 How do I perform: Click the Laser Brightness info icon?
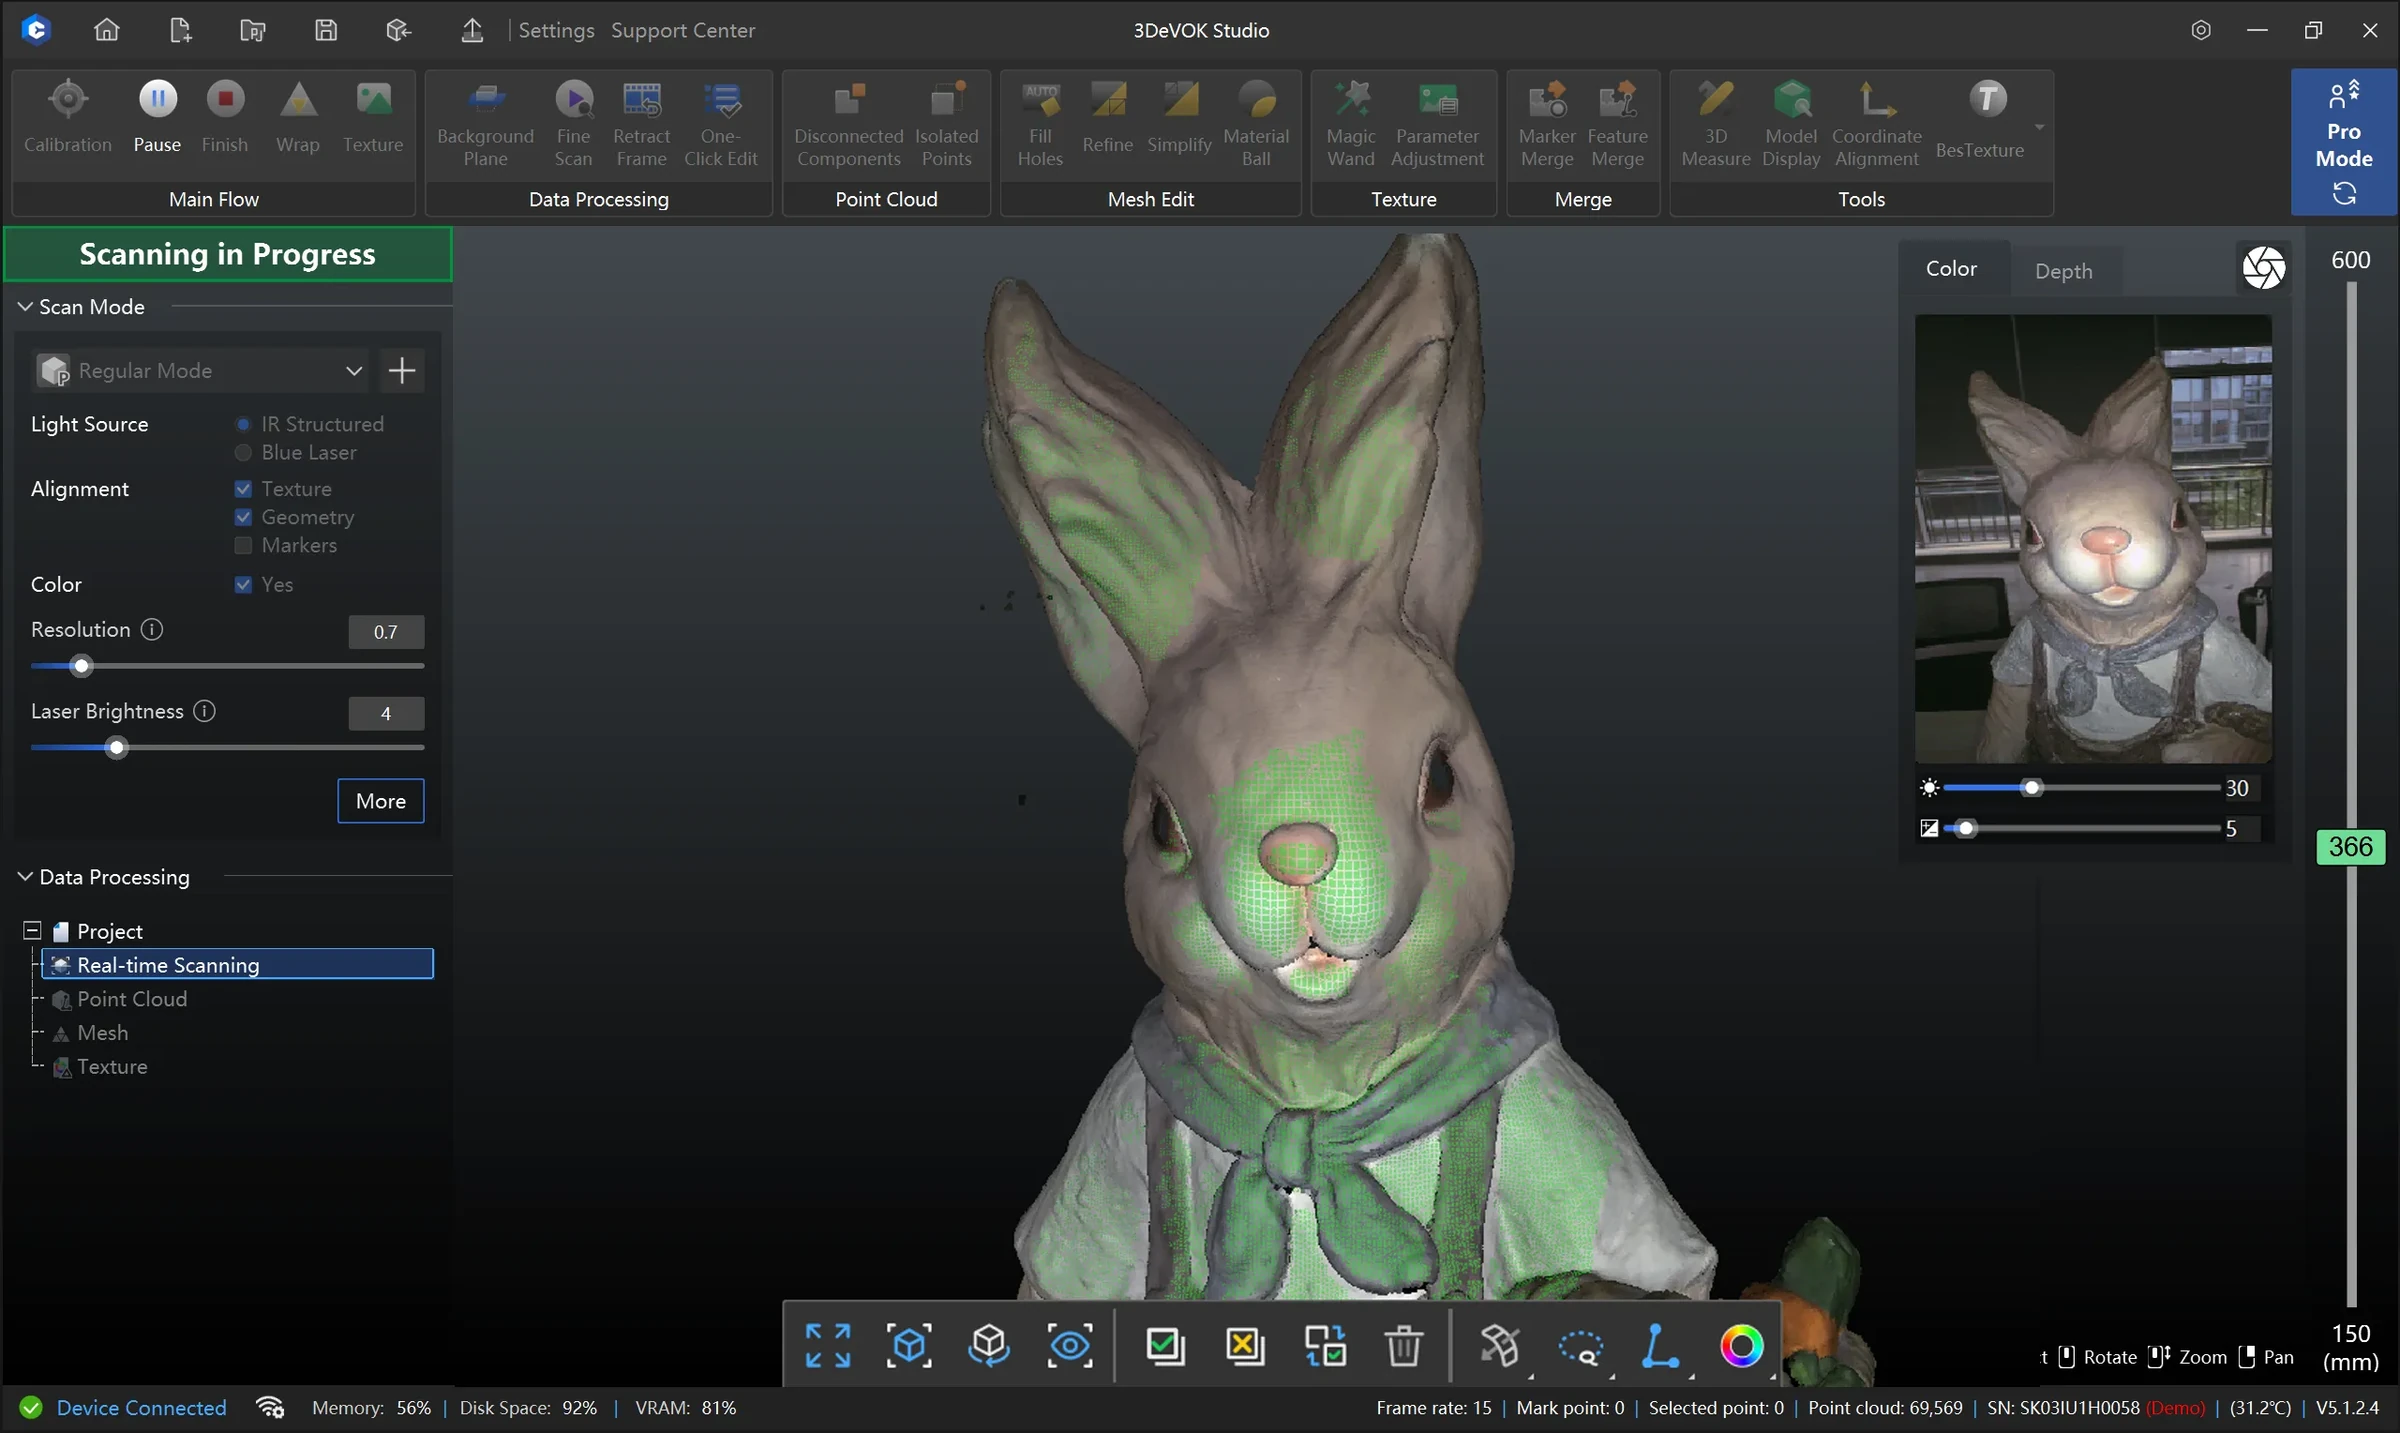(204, 711)
